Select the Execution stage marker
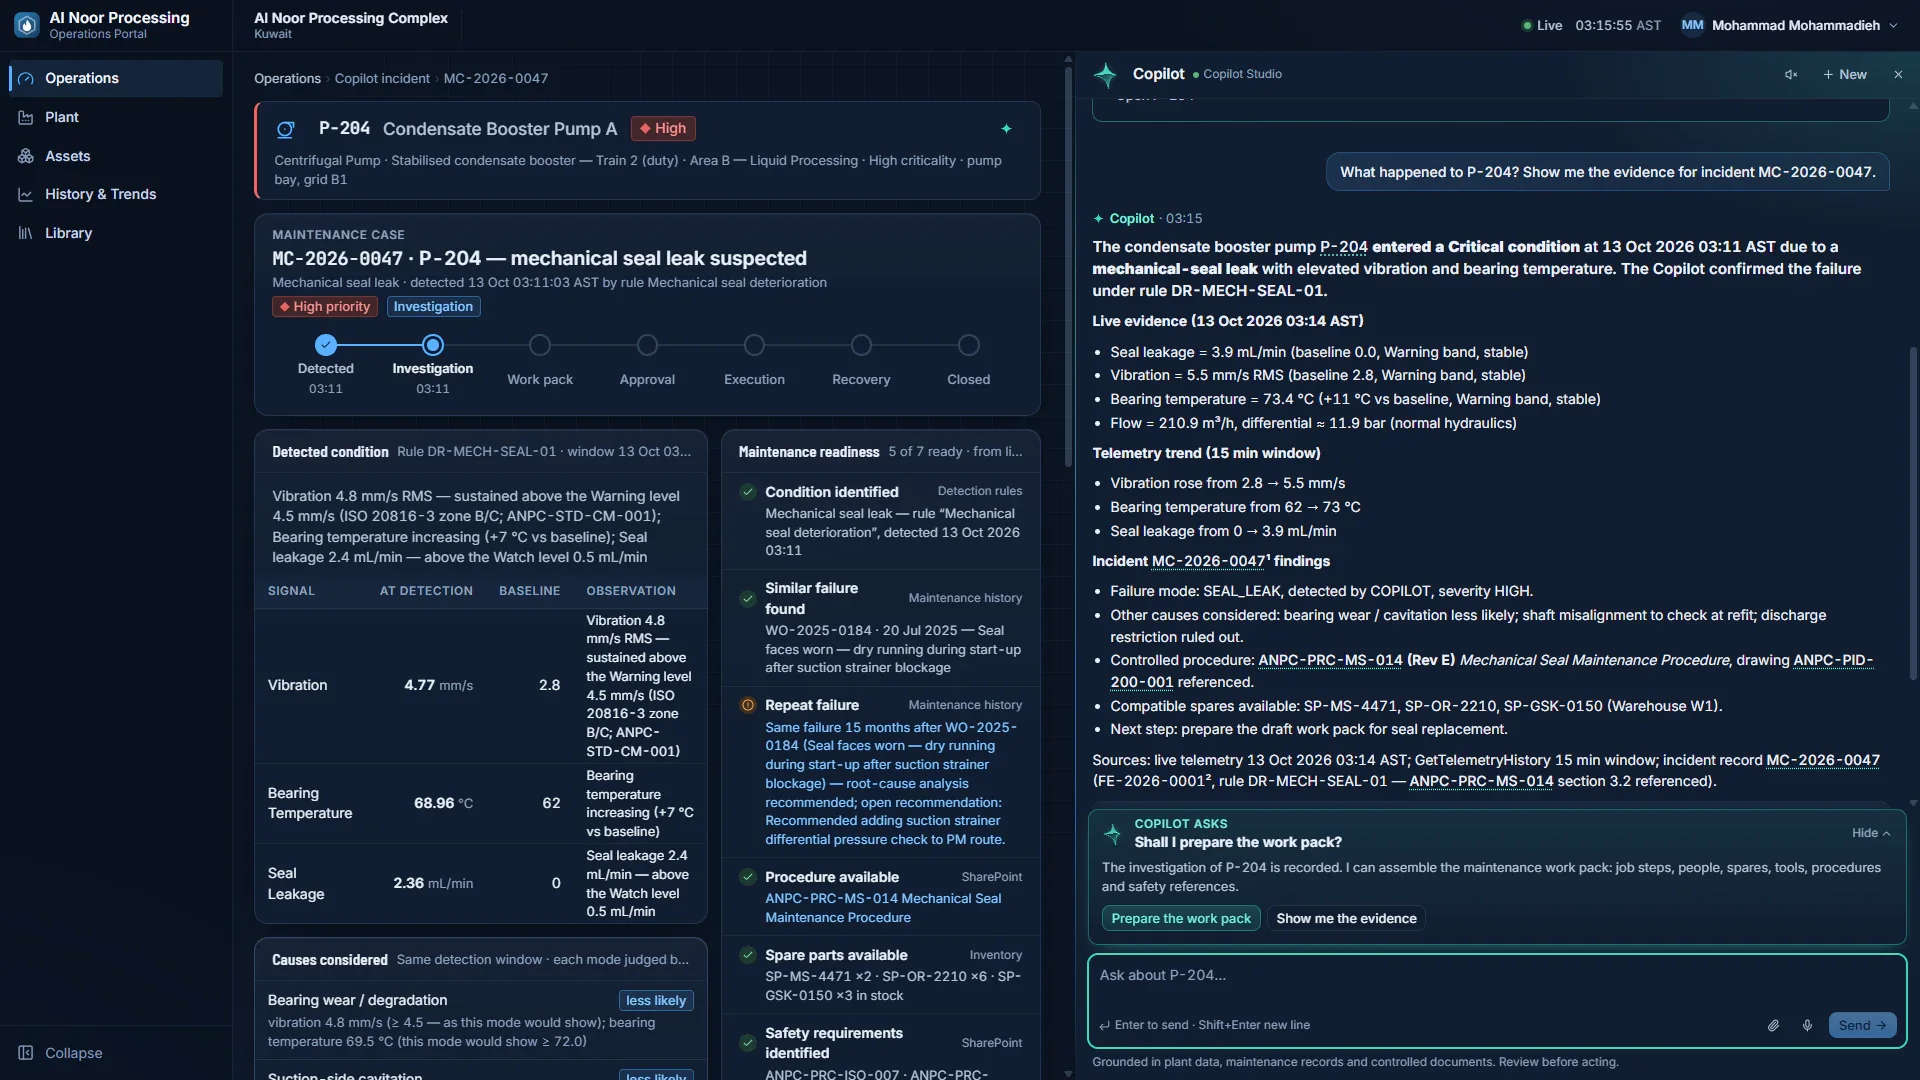Viewport: 1920px width, 1080px height. 754,345
